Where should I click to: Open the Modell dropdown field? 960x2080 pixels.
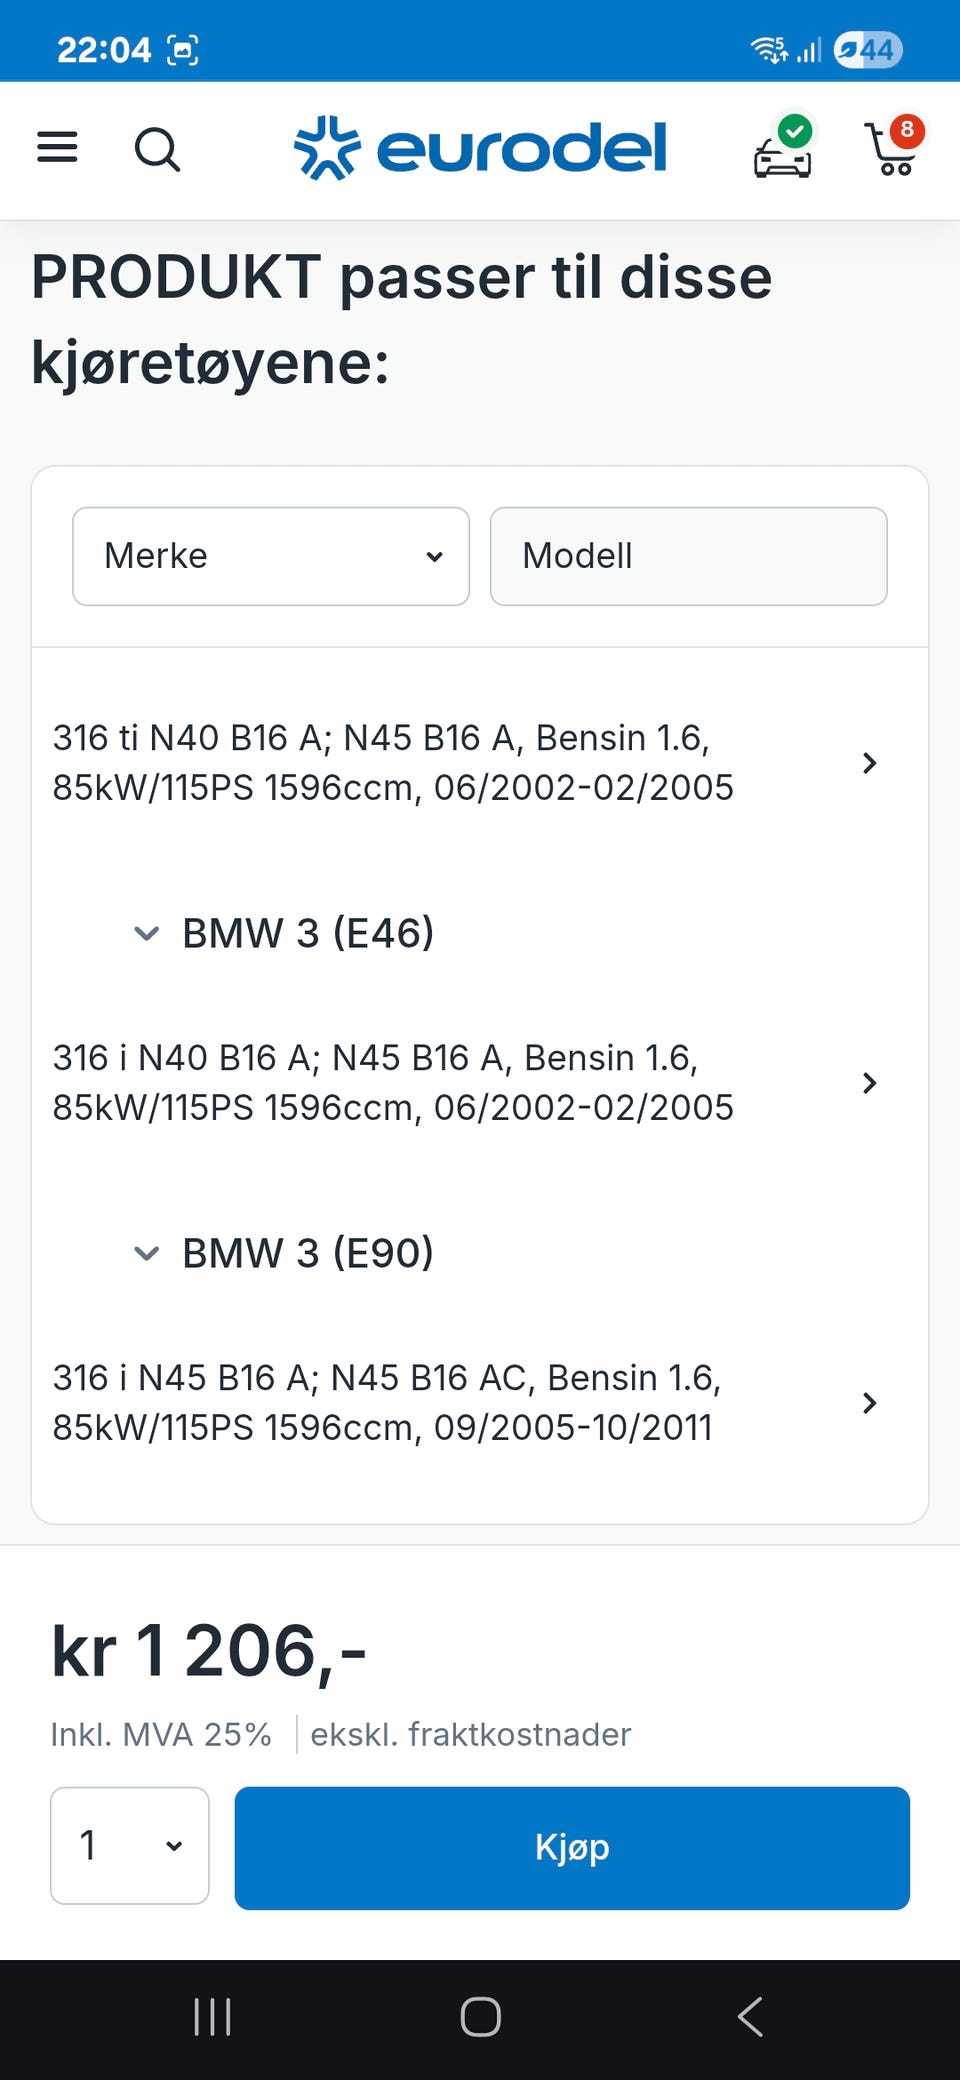688,556
